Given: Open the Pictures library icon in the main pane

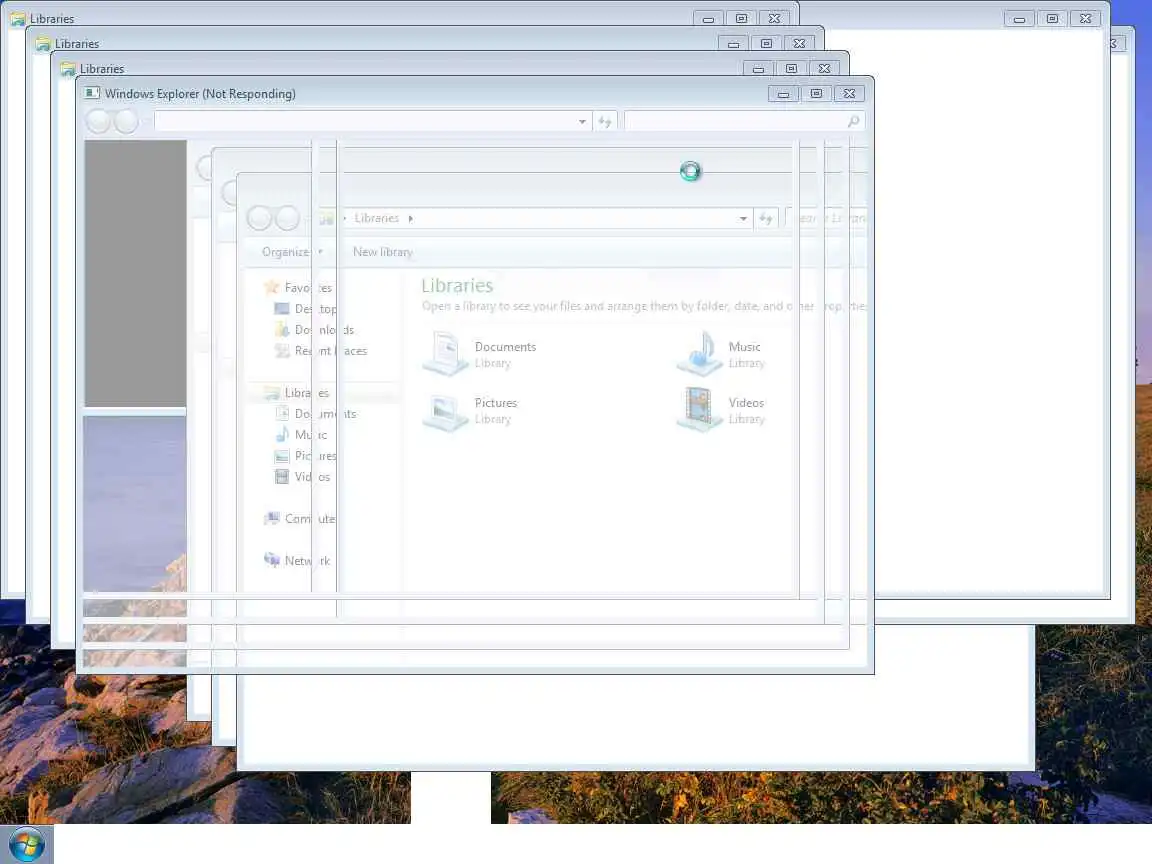Looking at the screenshot, I should pyautogui.click(x=445, y=411).
